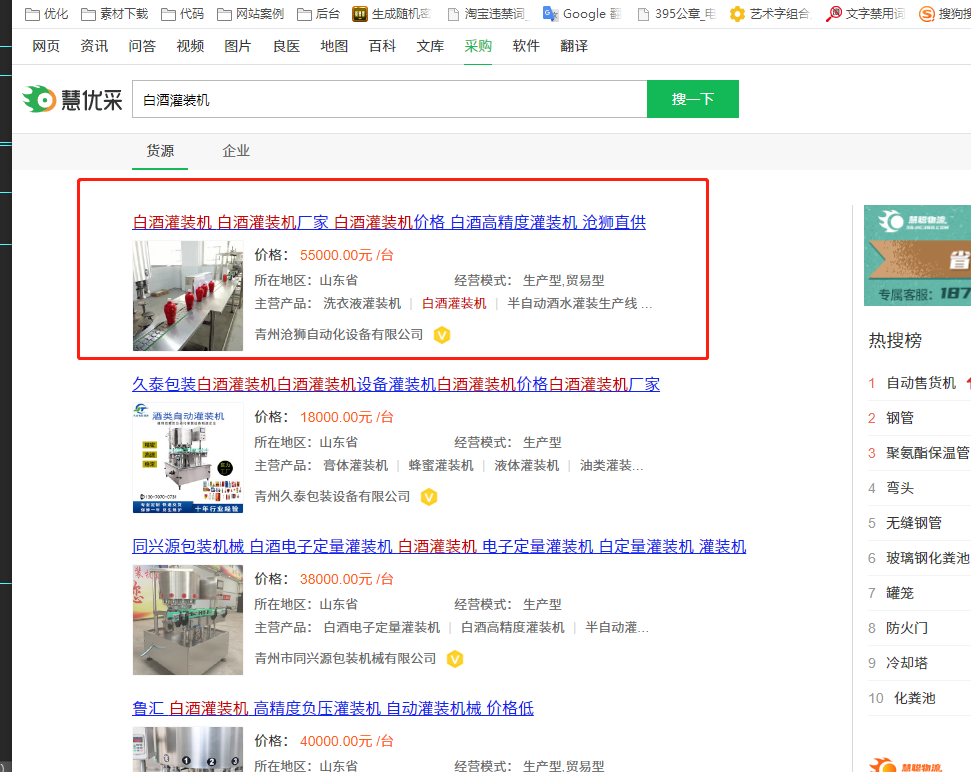The height and width of the screenshot is (772, 971).
Task: Click verified badge next to 青州久泰包装设备有限公司
Action: [429, 497]
